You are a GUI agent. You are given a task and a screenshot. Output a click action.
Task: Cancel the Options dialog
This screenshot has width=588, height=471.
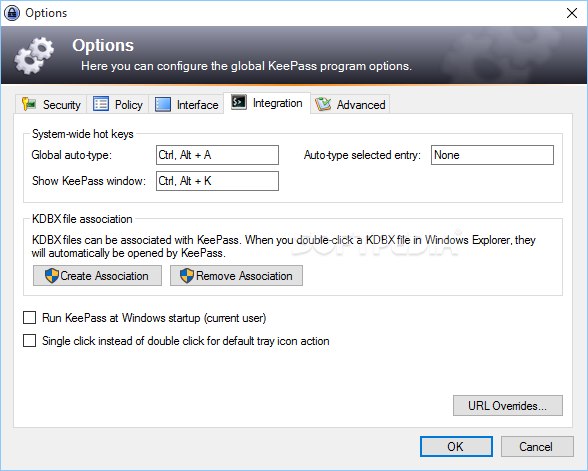pyautogui.click(x=537, y=446)
